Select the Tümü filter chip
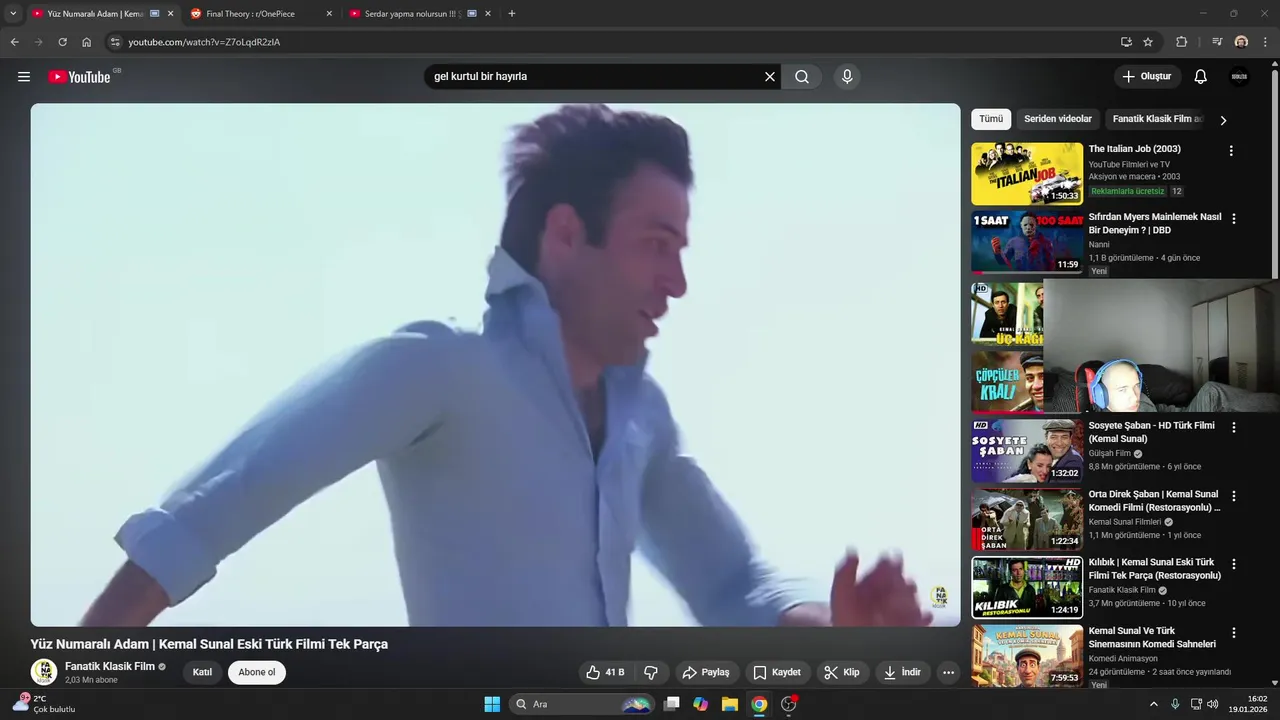The height and width of the screenshot is (720, 1280). click(x=991, y=119)
